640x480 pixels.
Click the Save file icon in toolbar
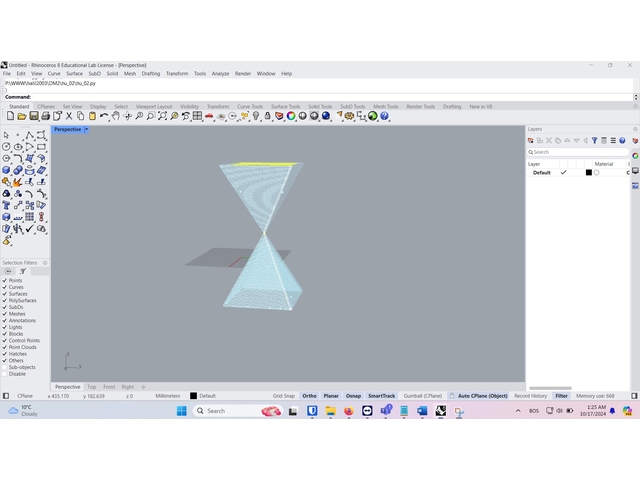pos(33,116)
